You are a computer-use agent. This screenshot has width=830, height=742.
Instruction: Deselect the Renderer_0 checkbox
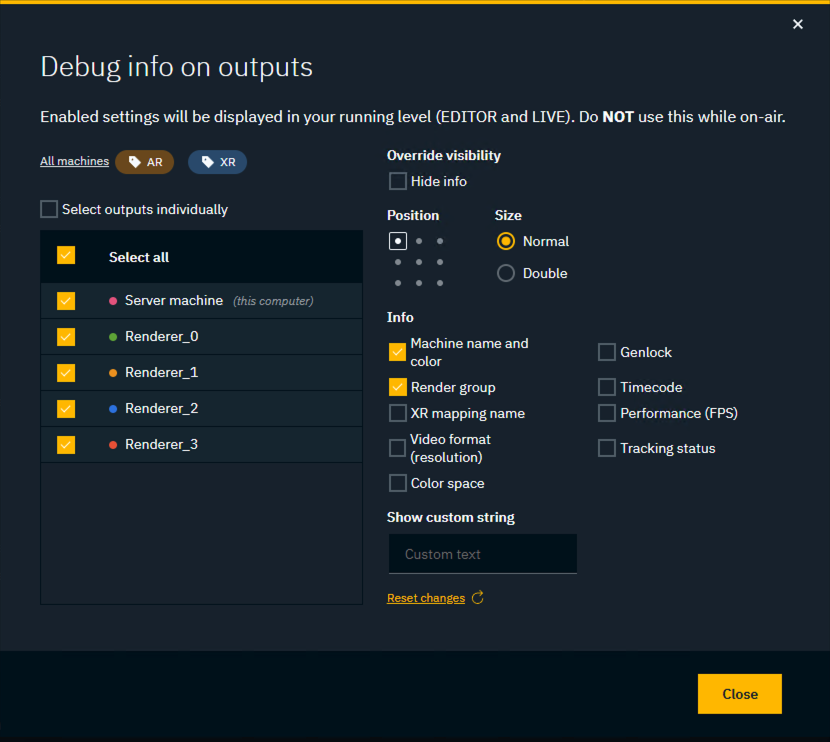(66, 337)
